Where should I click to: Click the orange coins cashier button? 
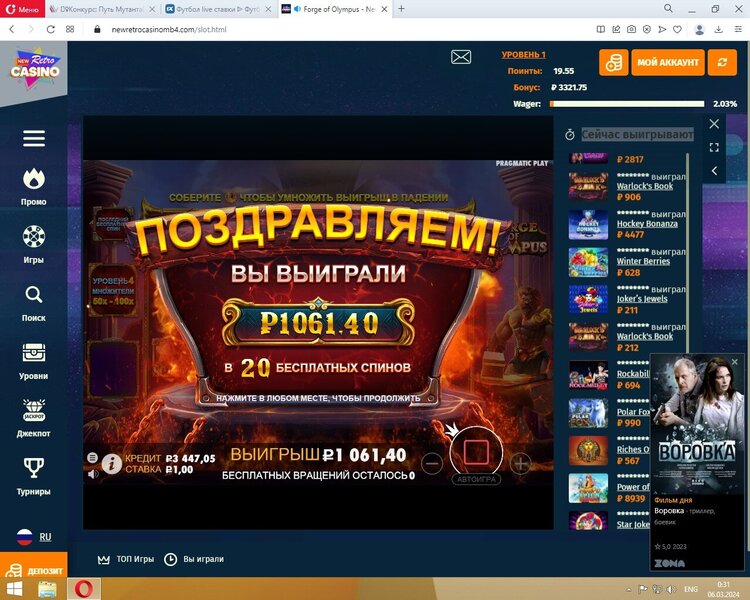(x=614, y=62)
